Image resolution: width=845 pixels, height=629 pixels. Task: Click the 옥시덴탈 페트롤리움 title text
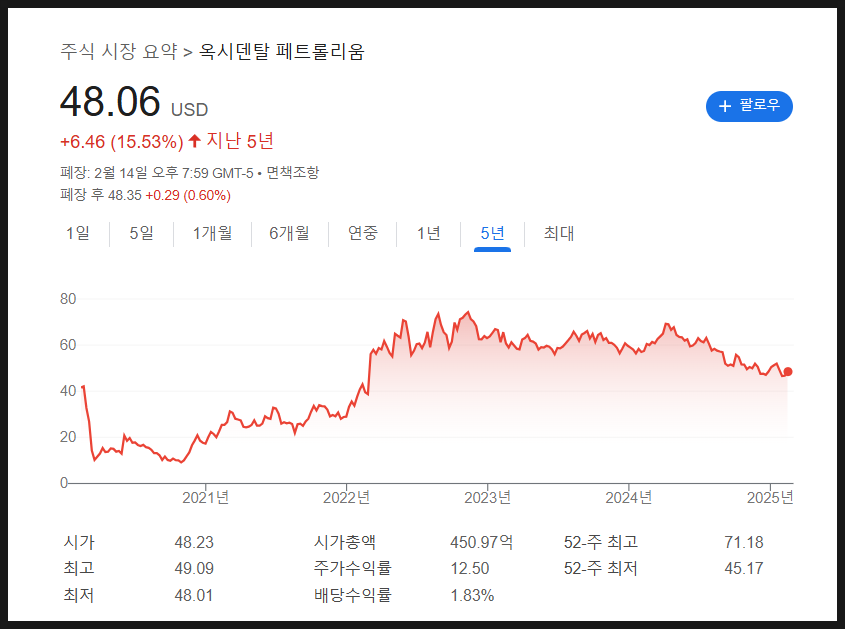pyautogui.click(x=282, y=52)
